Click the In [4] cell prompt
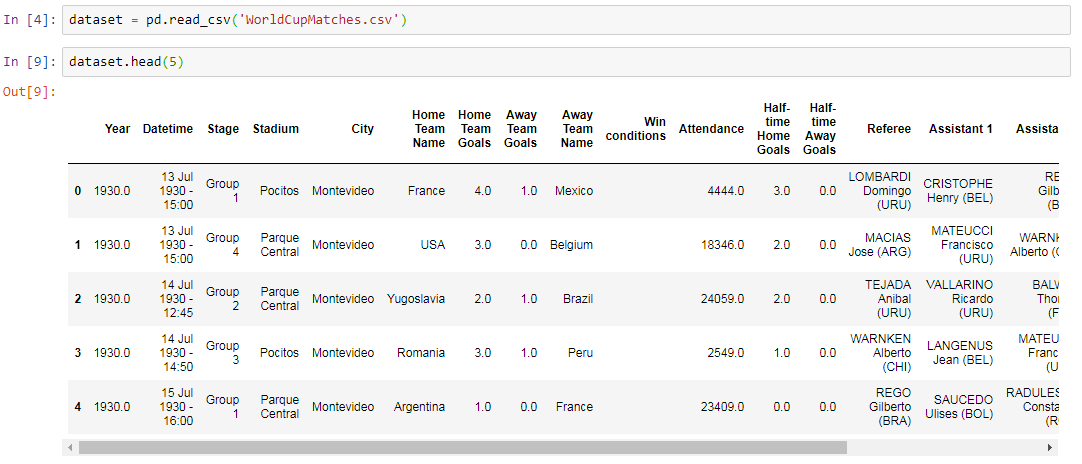The width and height of the screenshot is (1082, 464). click(x=30, y=20)
